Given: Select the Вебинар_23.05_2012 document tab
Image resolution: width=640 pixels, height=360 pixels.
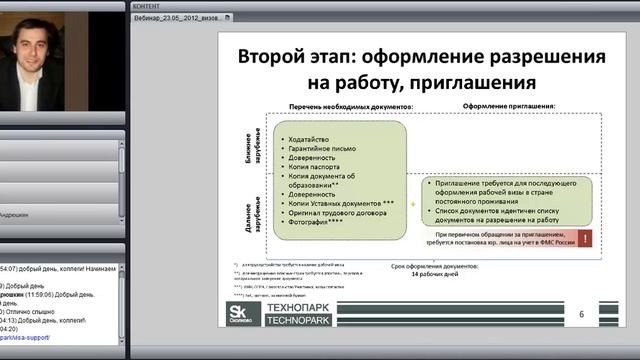Looking at the screenshot, I should pos(182,18).
